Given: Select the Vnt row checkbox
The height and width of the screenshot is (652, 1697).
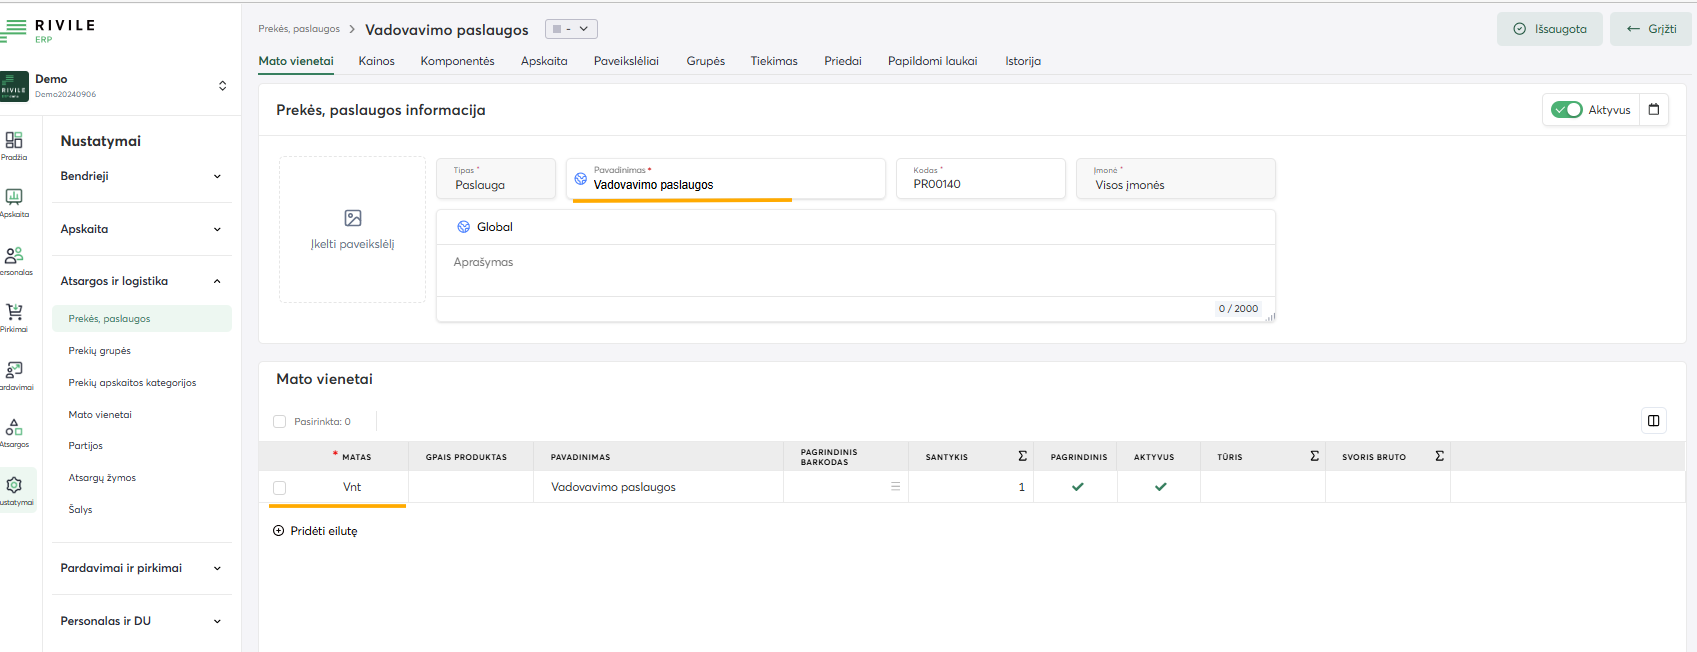Looking at the screenshot, I should click(x=280, y=488).
